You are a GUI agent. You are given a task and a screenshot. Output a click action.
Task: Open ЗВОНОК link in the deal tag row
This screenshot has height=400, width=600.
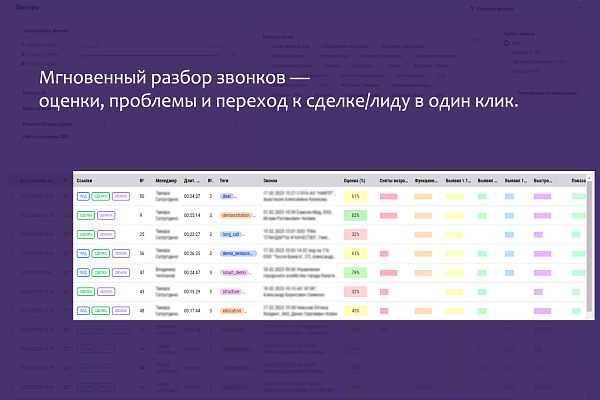point(121,196)
